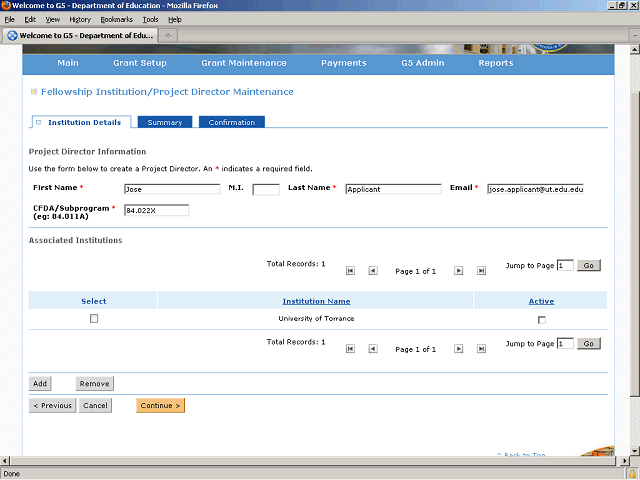Open the Edit menu
The height and width of the screenshot is (480, 640).
(x=30, y=20)
